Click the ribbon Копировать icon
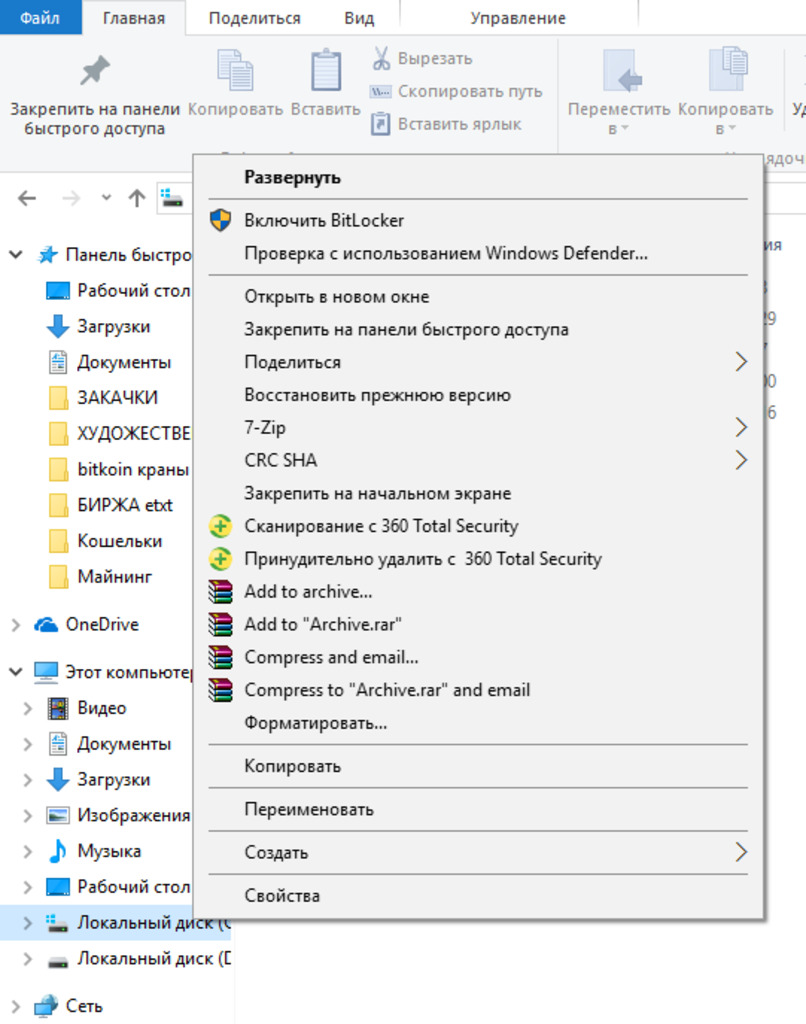Screen dimensions: 806x1024 tap(234, 70)
